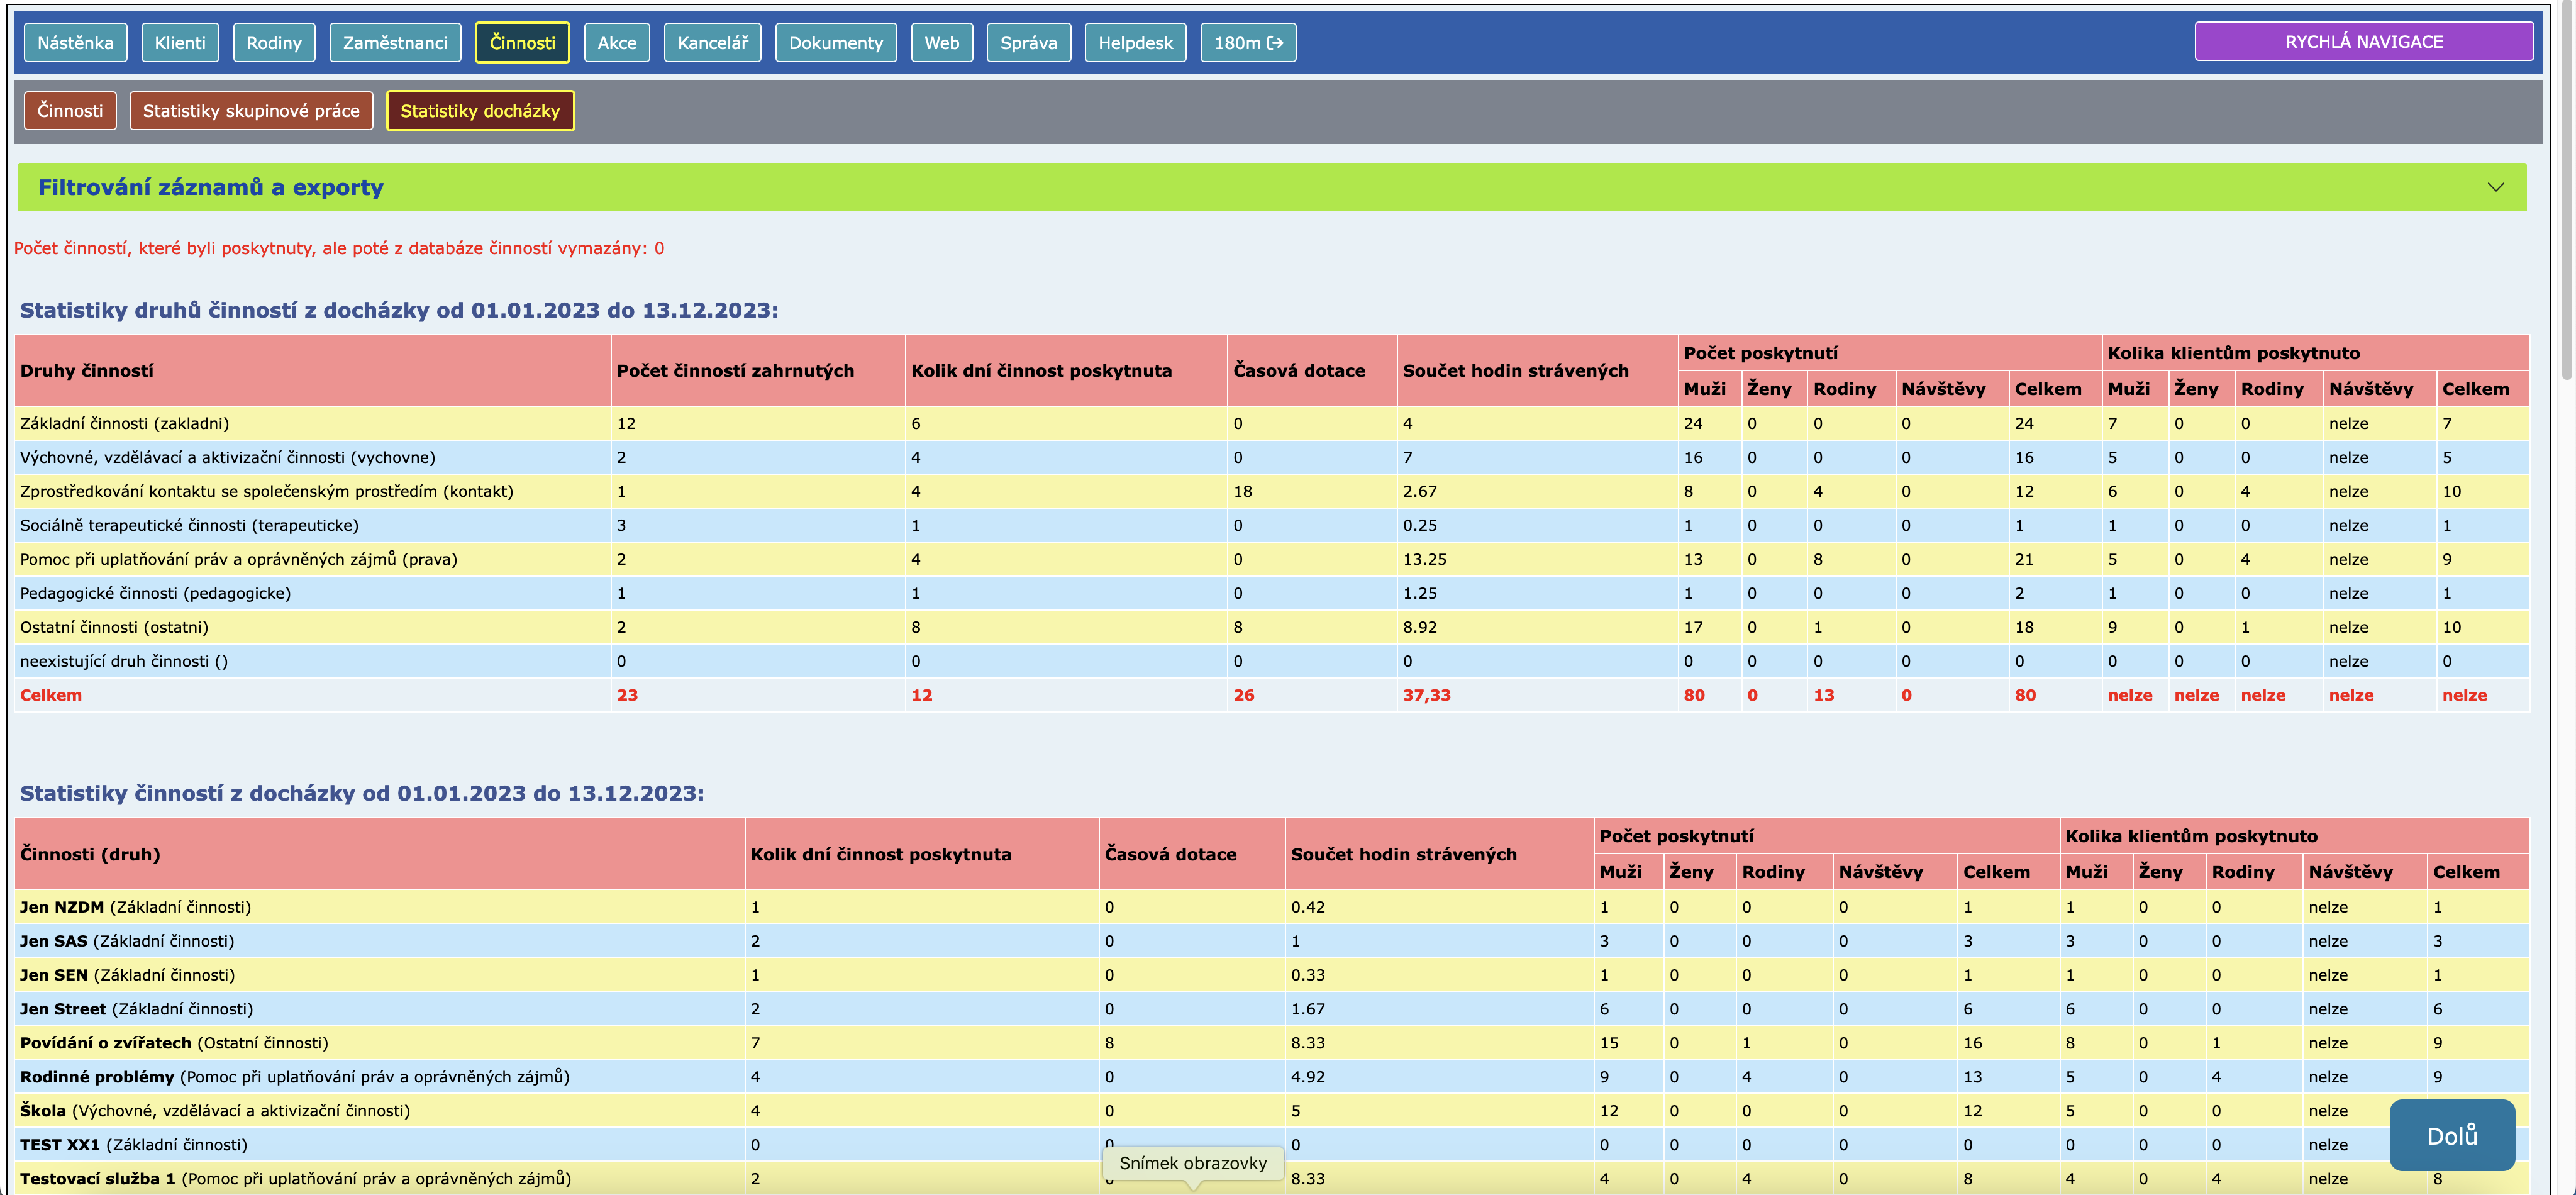Click the 180m logout button
Screen dimensions: 2576x1195
[1247, 43]
